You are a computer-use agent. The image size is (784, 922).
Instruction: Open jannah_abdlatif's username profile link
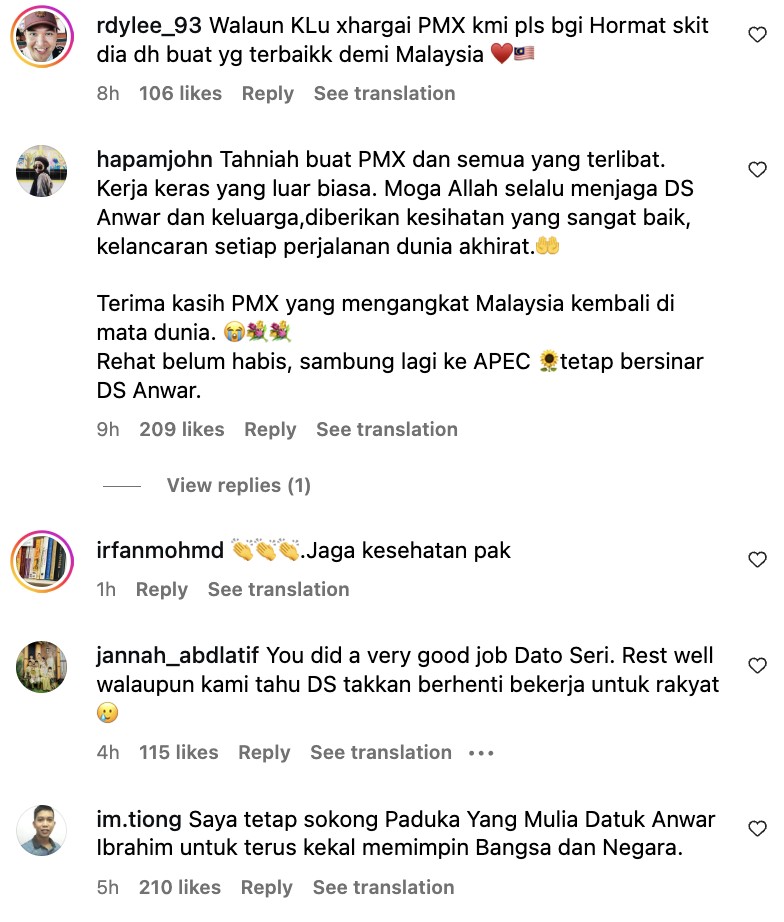178,656
